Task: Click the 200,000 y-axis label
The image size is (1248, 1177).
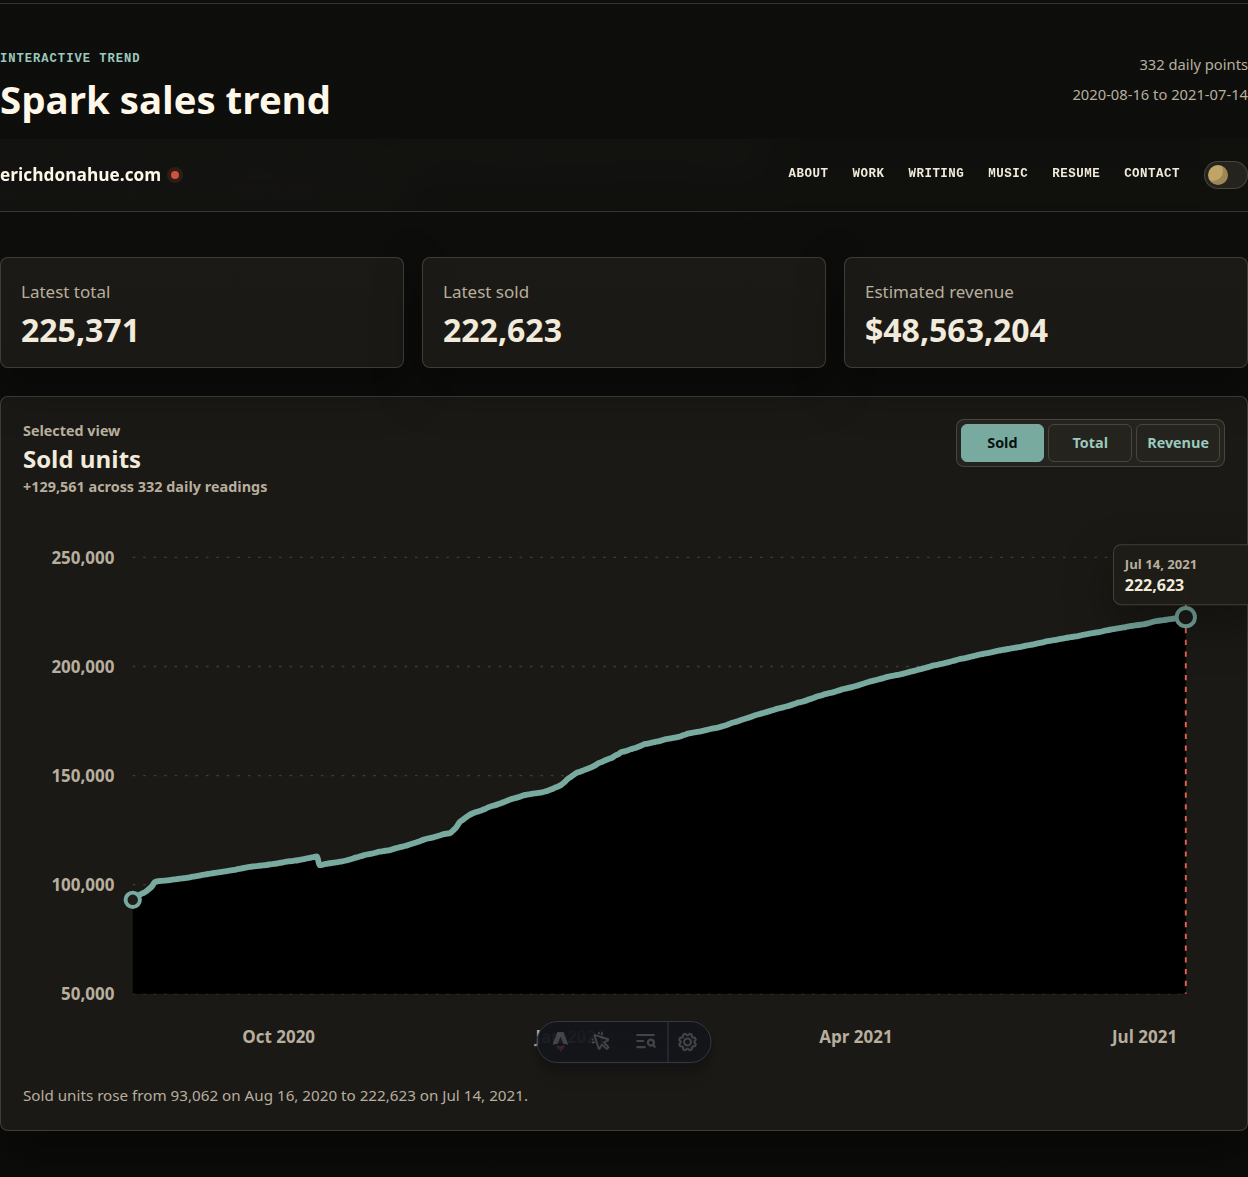Action: pos(83,666)
